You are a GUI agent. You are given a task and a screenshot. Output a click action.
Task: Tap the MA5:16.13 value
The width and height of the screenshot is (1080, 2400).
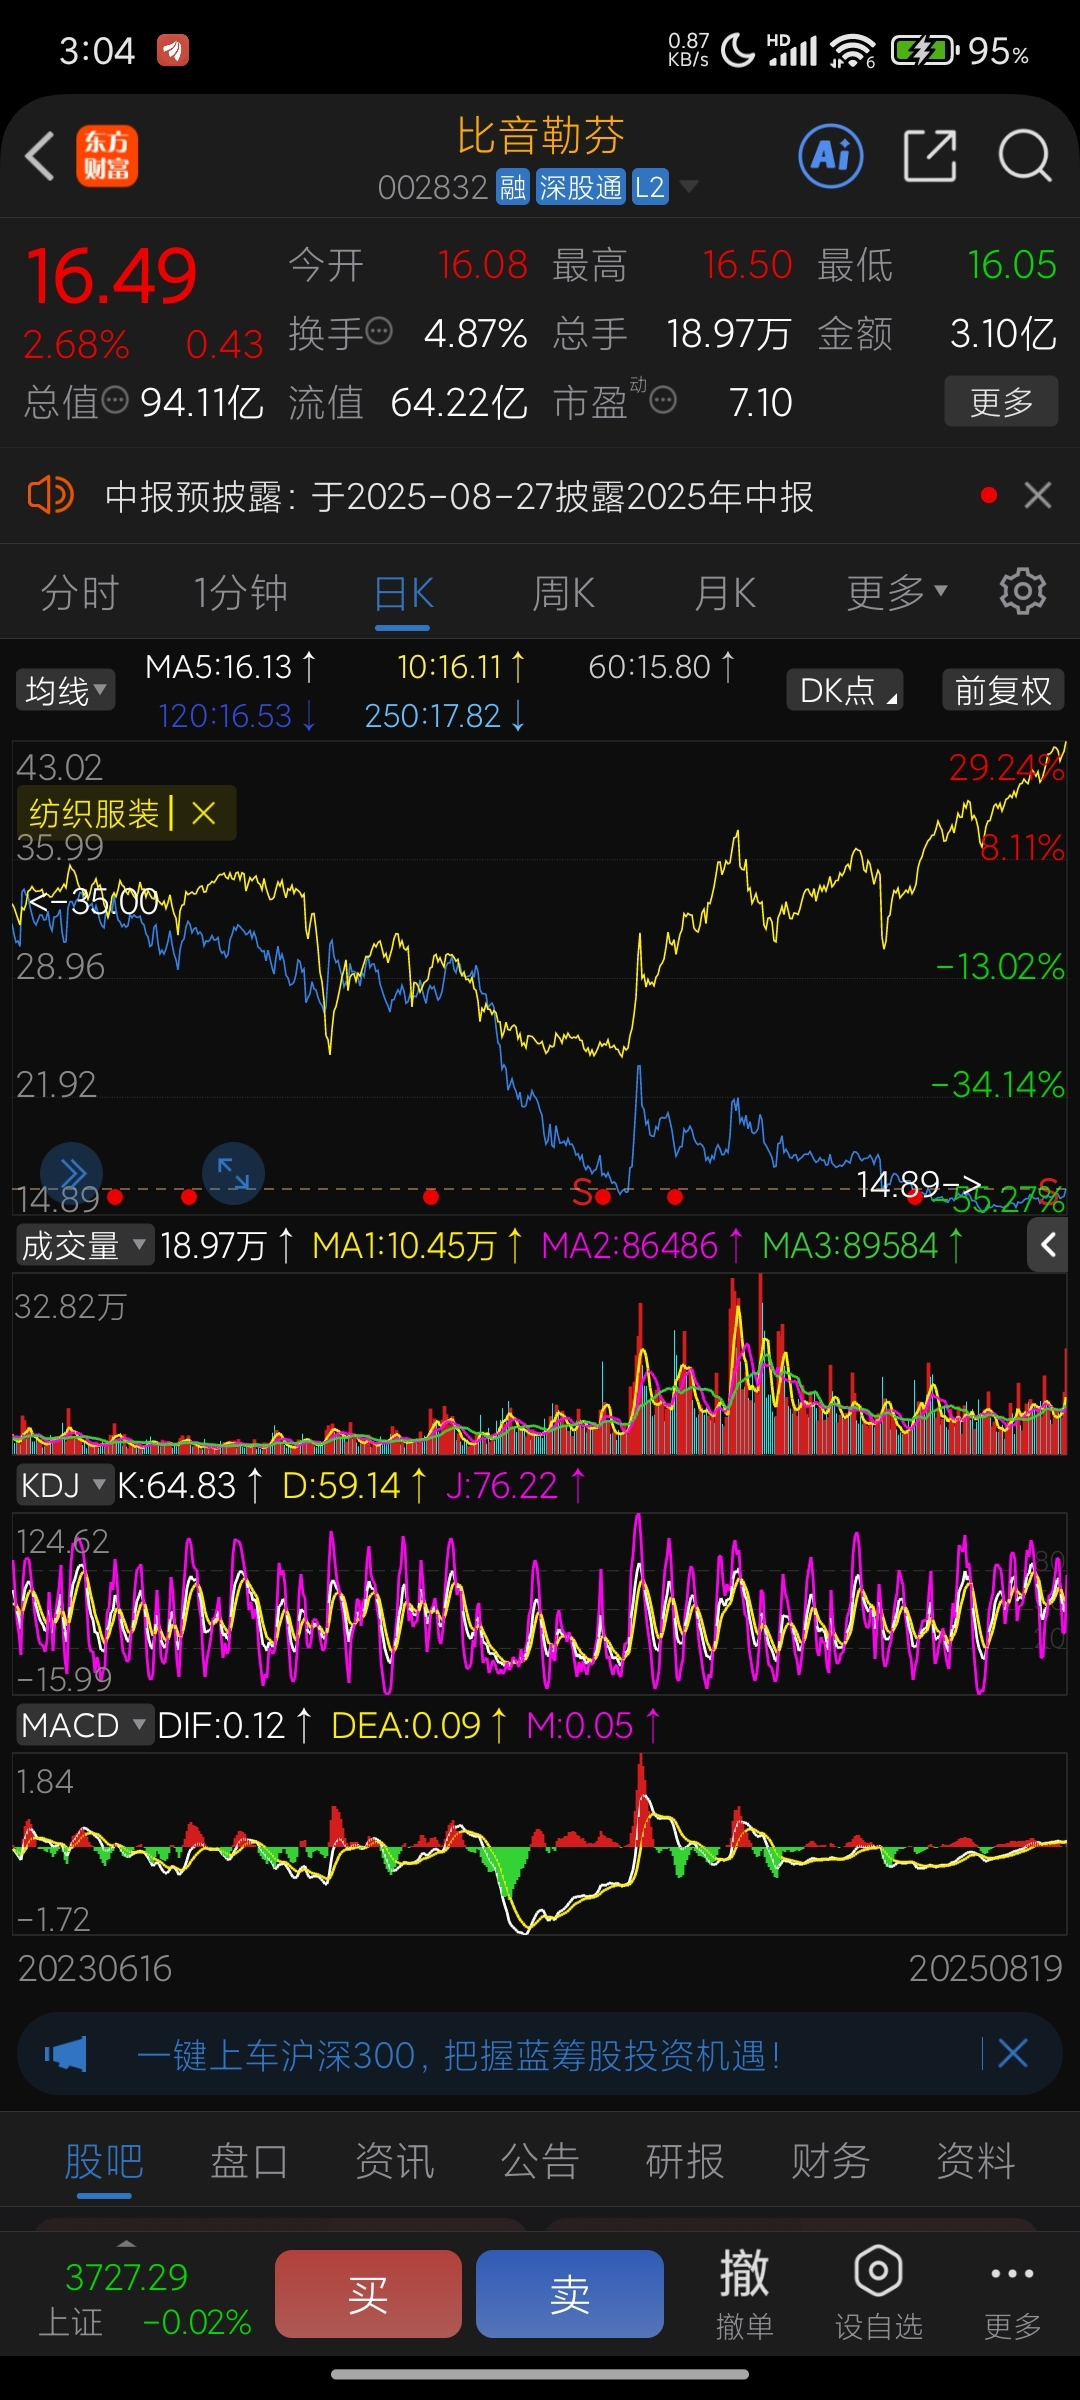[x=218, y=667]
